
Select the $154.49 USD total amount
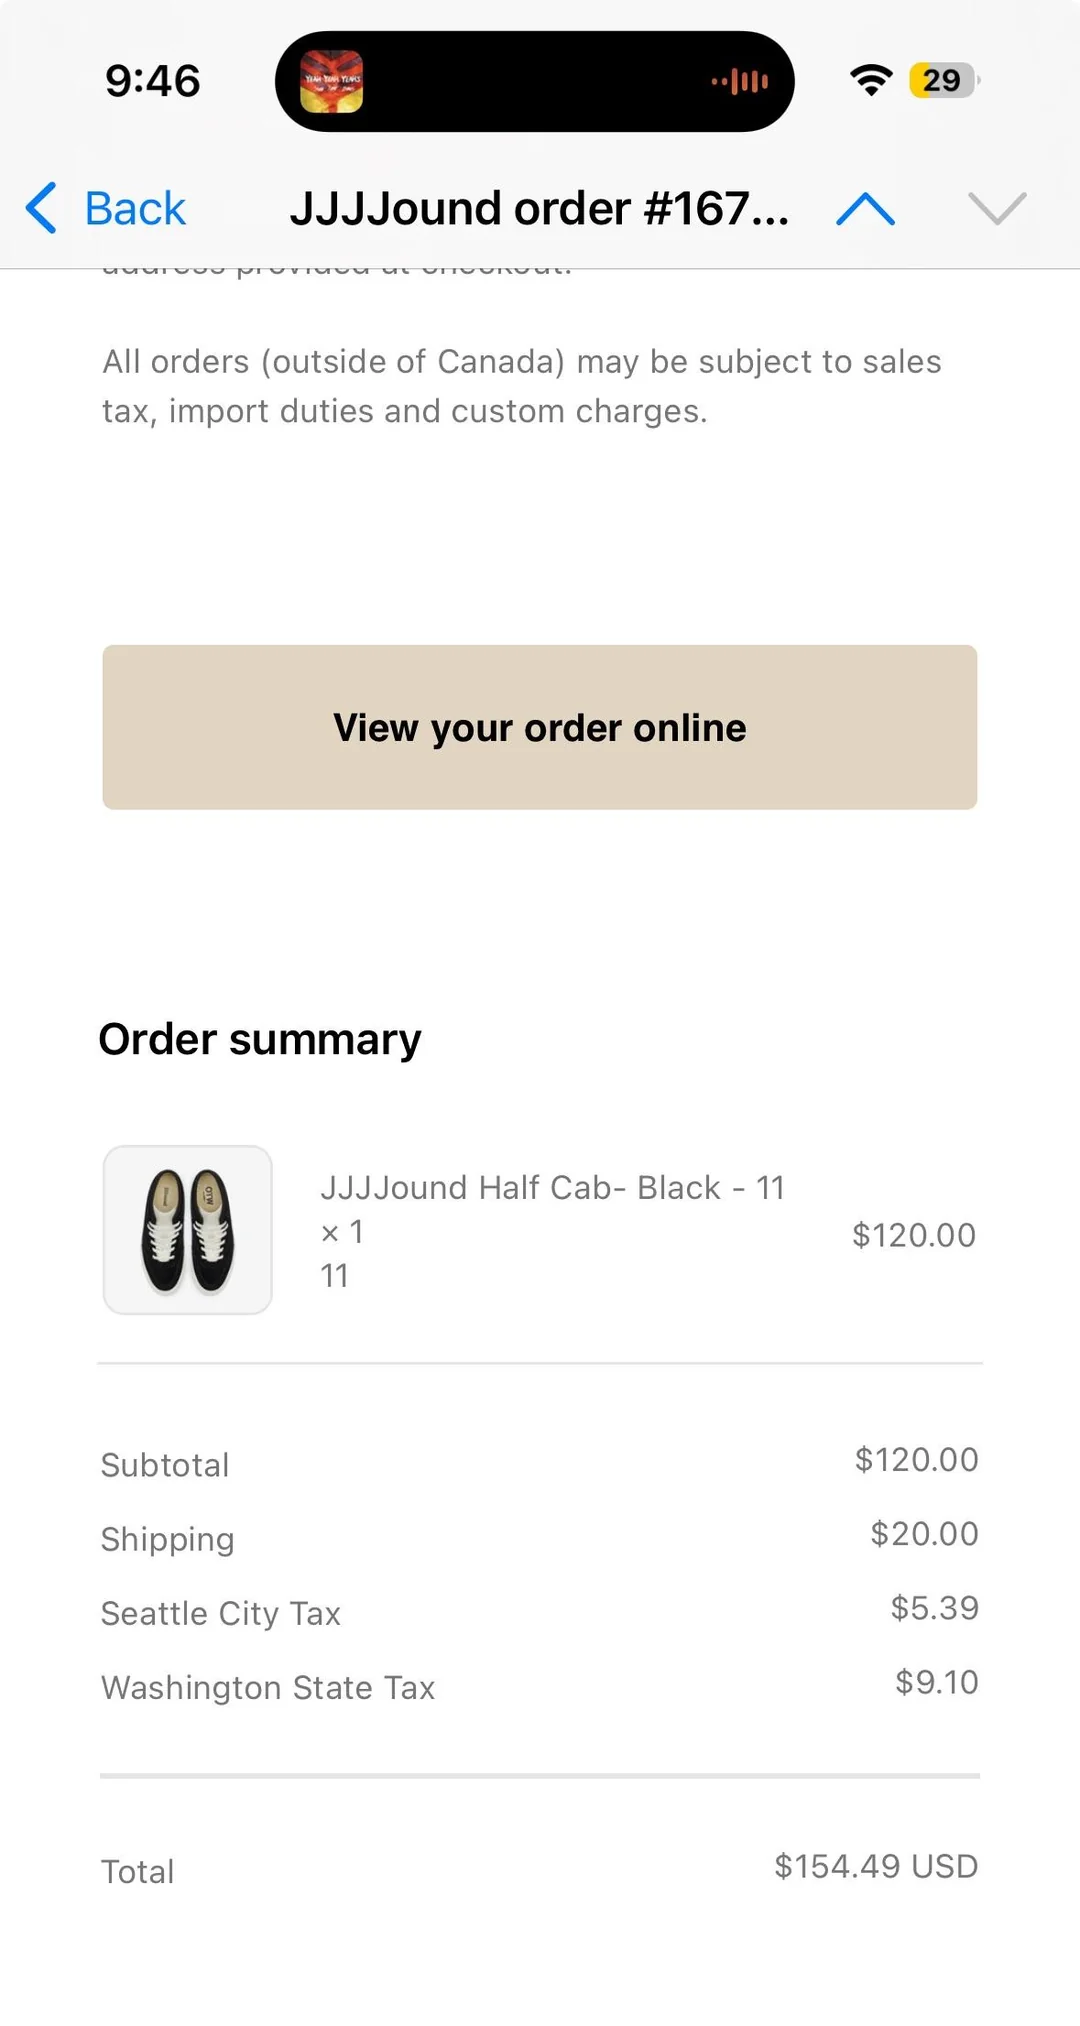[x=876, y=1866]
